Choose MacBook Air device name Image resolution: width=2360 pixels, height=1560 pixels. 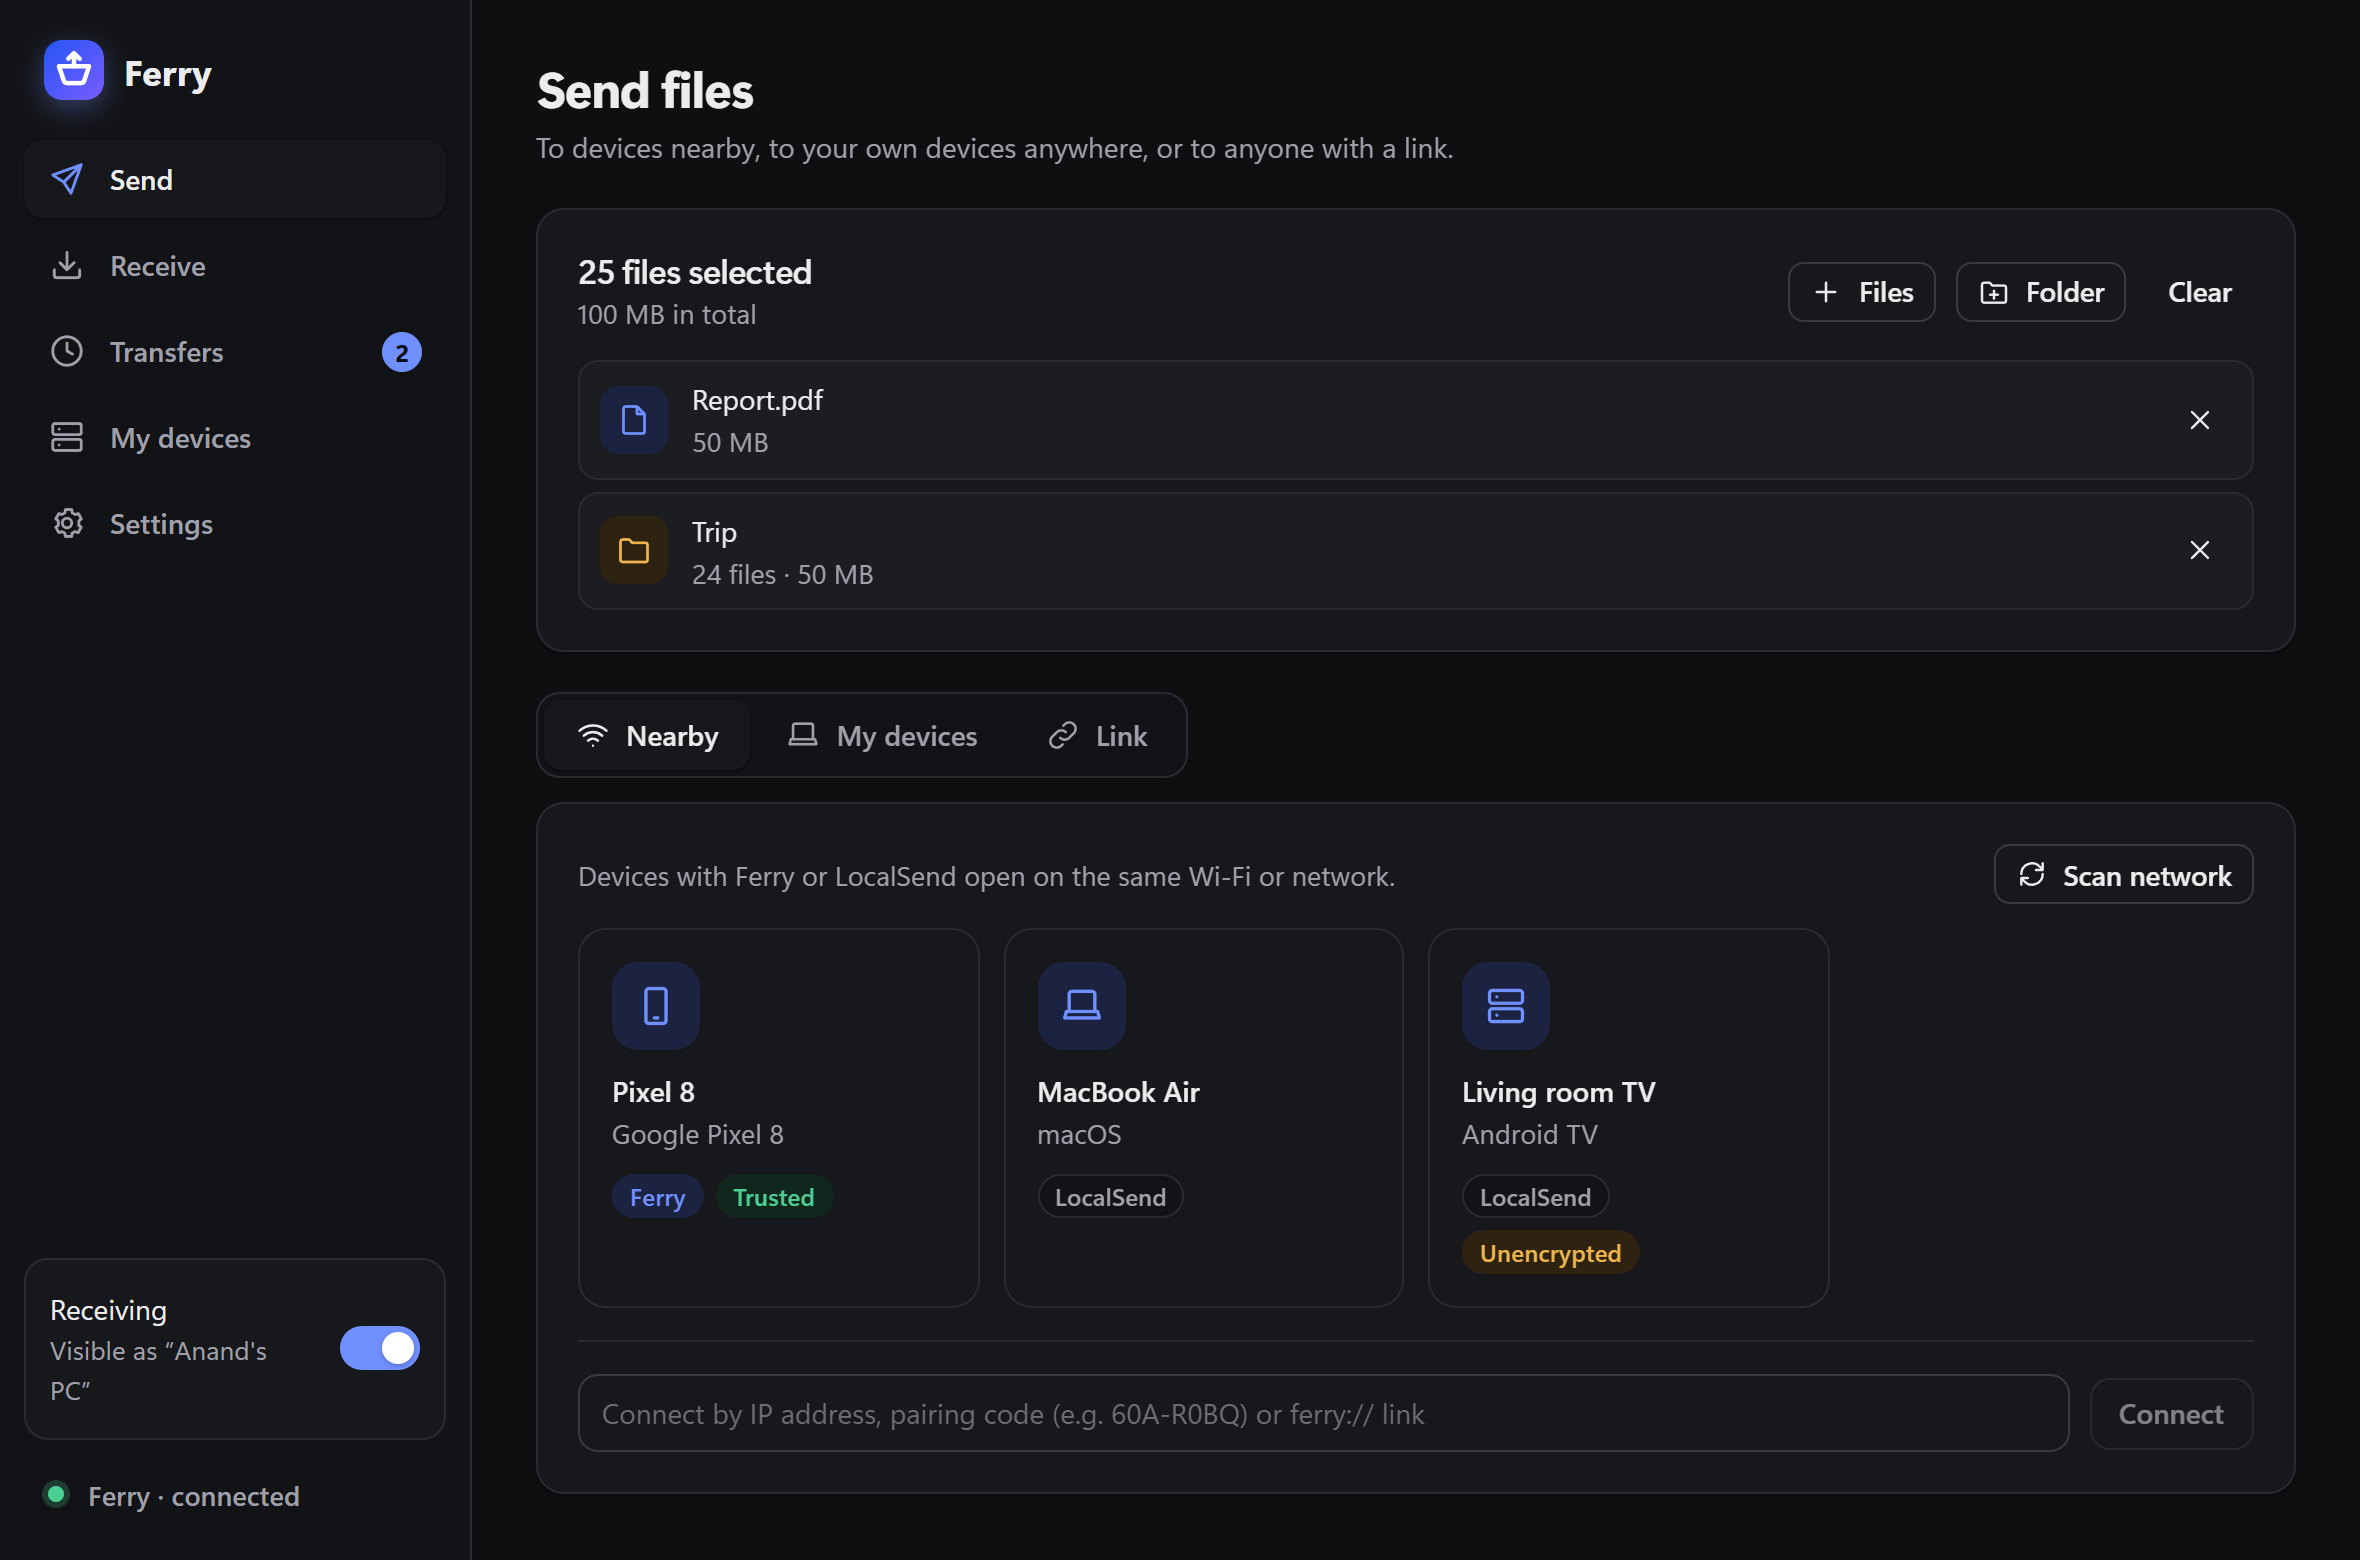pos(1118,1092)
